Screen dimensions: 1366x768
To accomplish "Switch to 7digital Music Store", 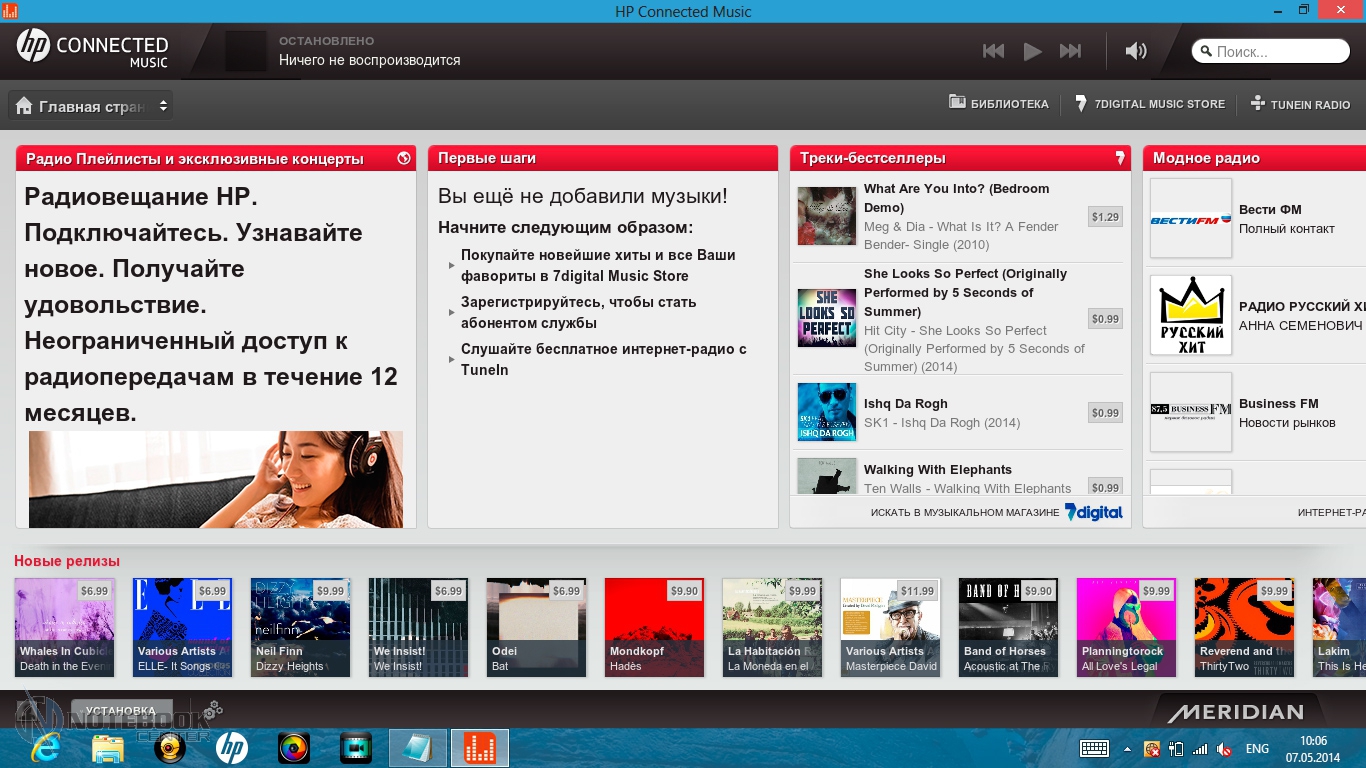I will point(1150,104).
